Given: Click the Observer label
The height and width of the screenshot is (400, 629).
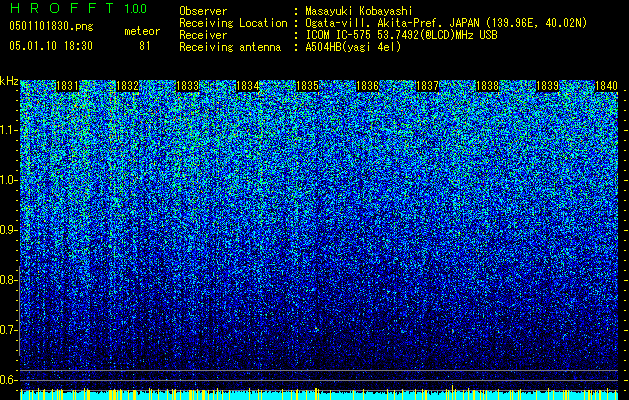Looking at the screenshot, I should [203, 11].
